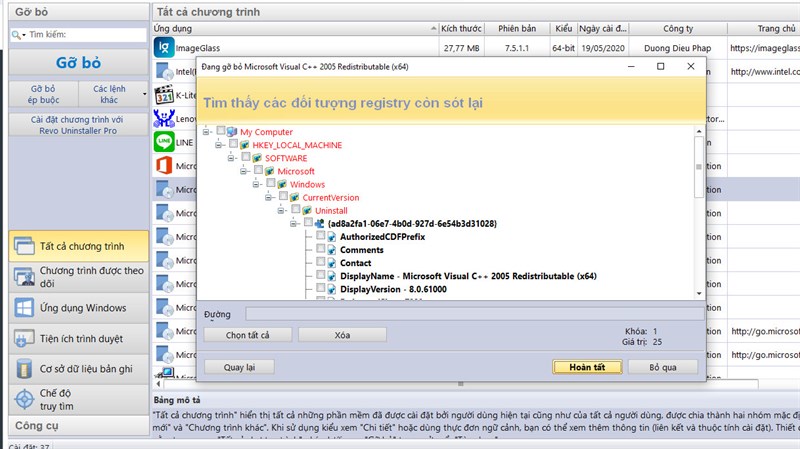This screenshot has width=800, height=449.
Task: Click the ImageGlass application icon
Action: coord(164,47)
